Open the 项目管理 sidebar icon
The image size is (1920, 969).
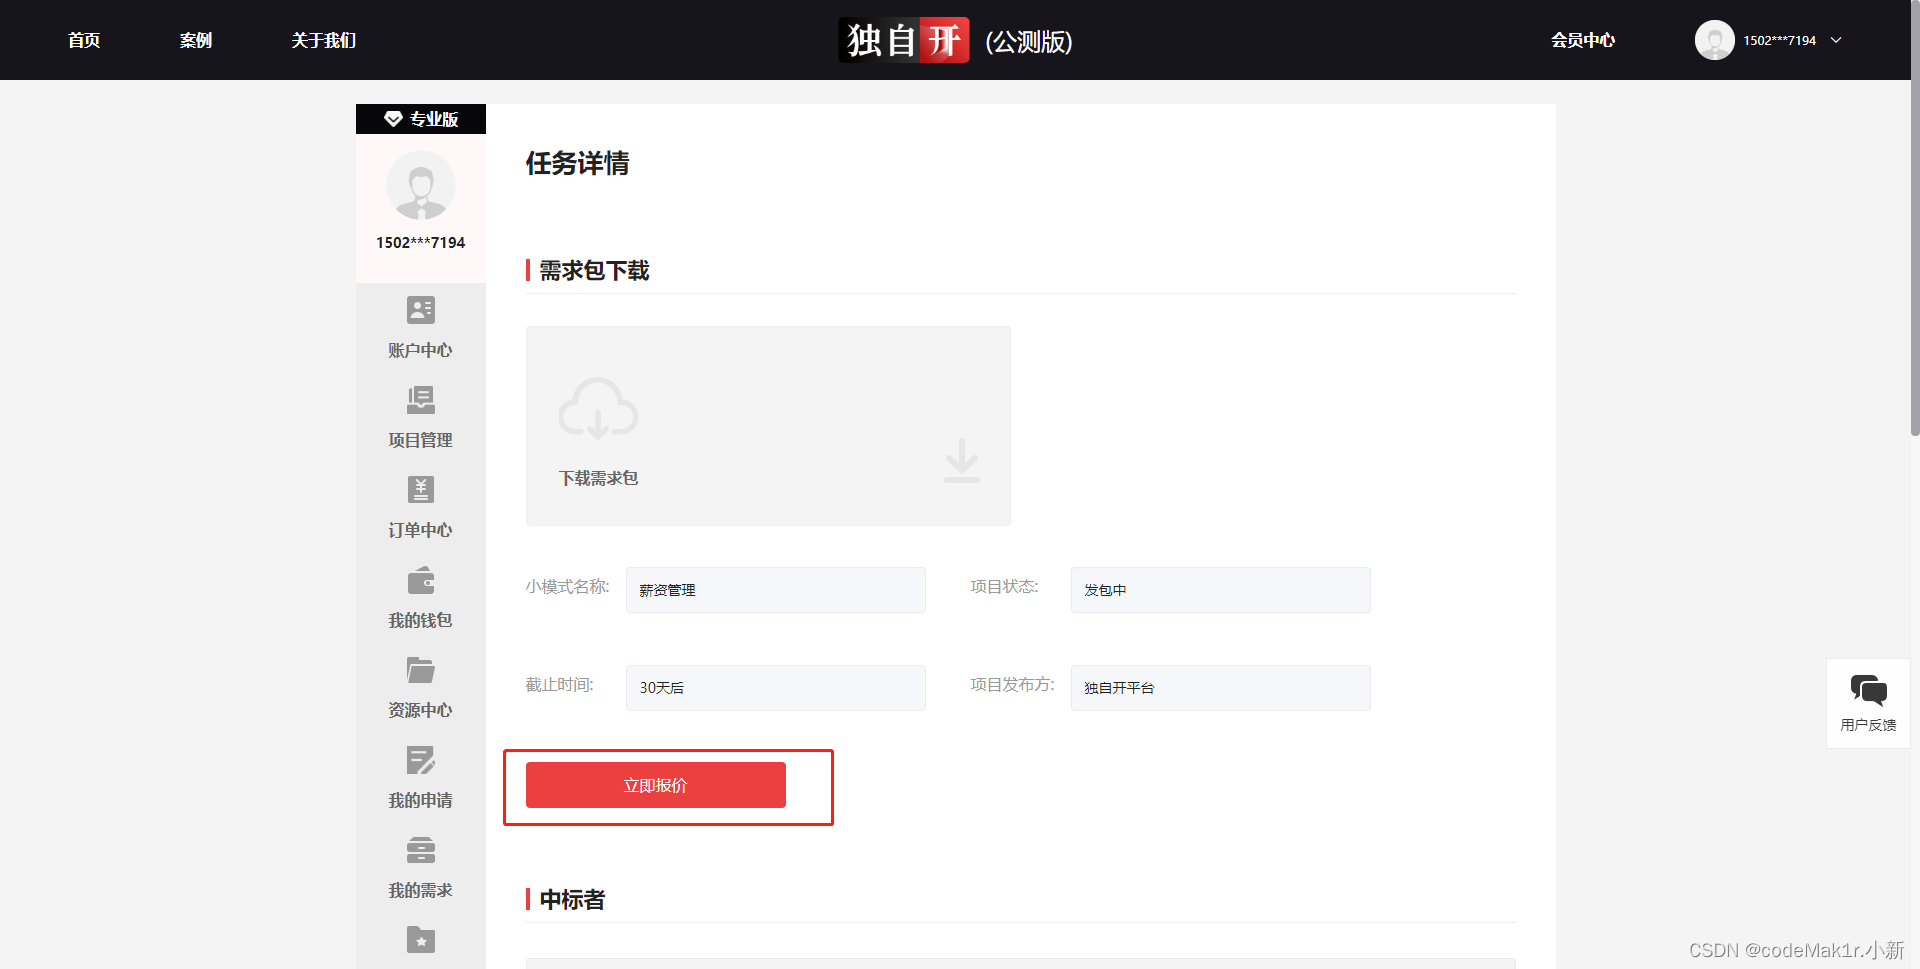421,400
